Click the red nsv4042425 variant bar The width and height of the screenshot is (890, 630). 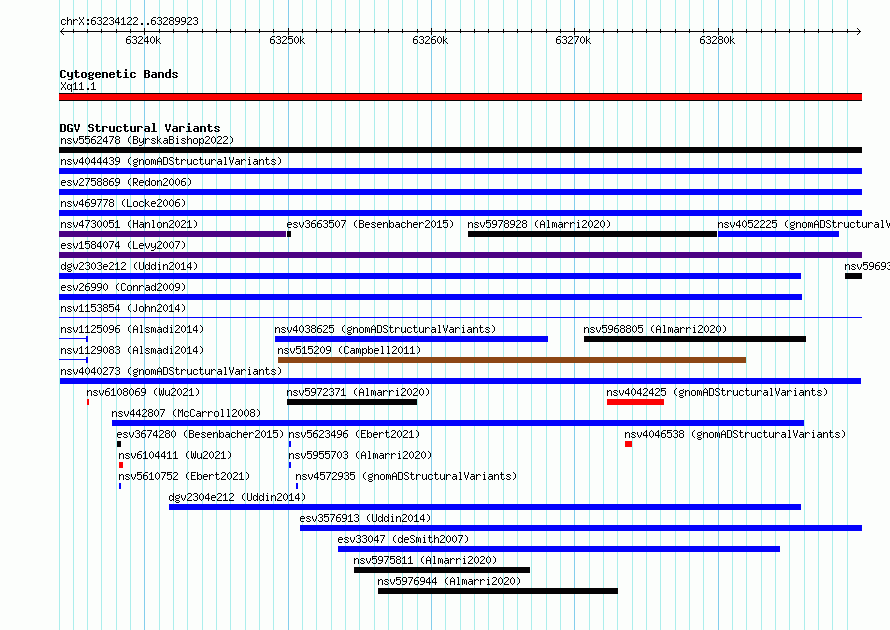pyautogui.click(x=635, y=402)
